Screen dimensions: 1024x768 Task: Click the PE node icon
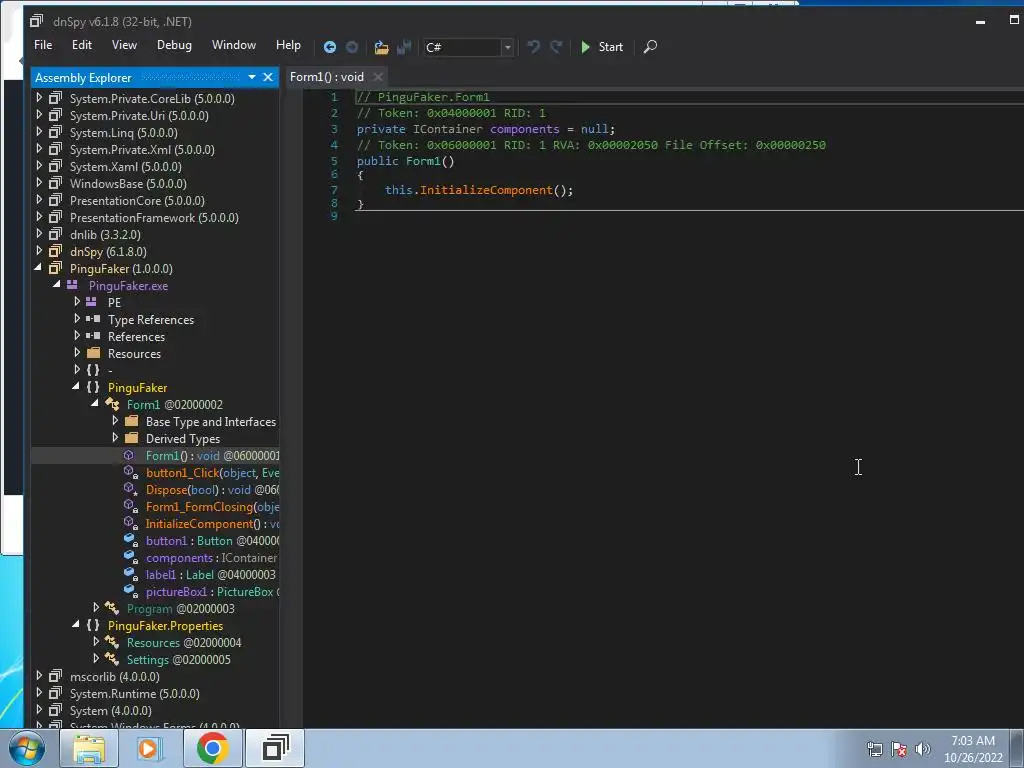click(x=91, y=302)
